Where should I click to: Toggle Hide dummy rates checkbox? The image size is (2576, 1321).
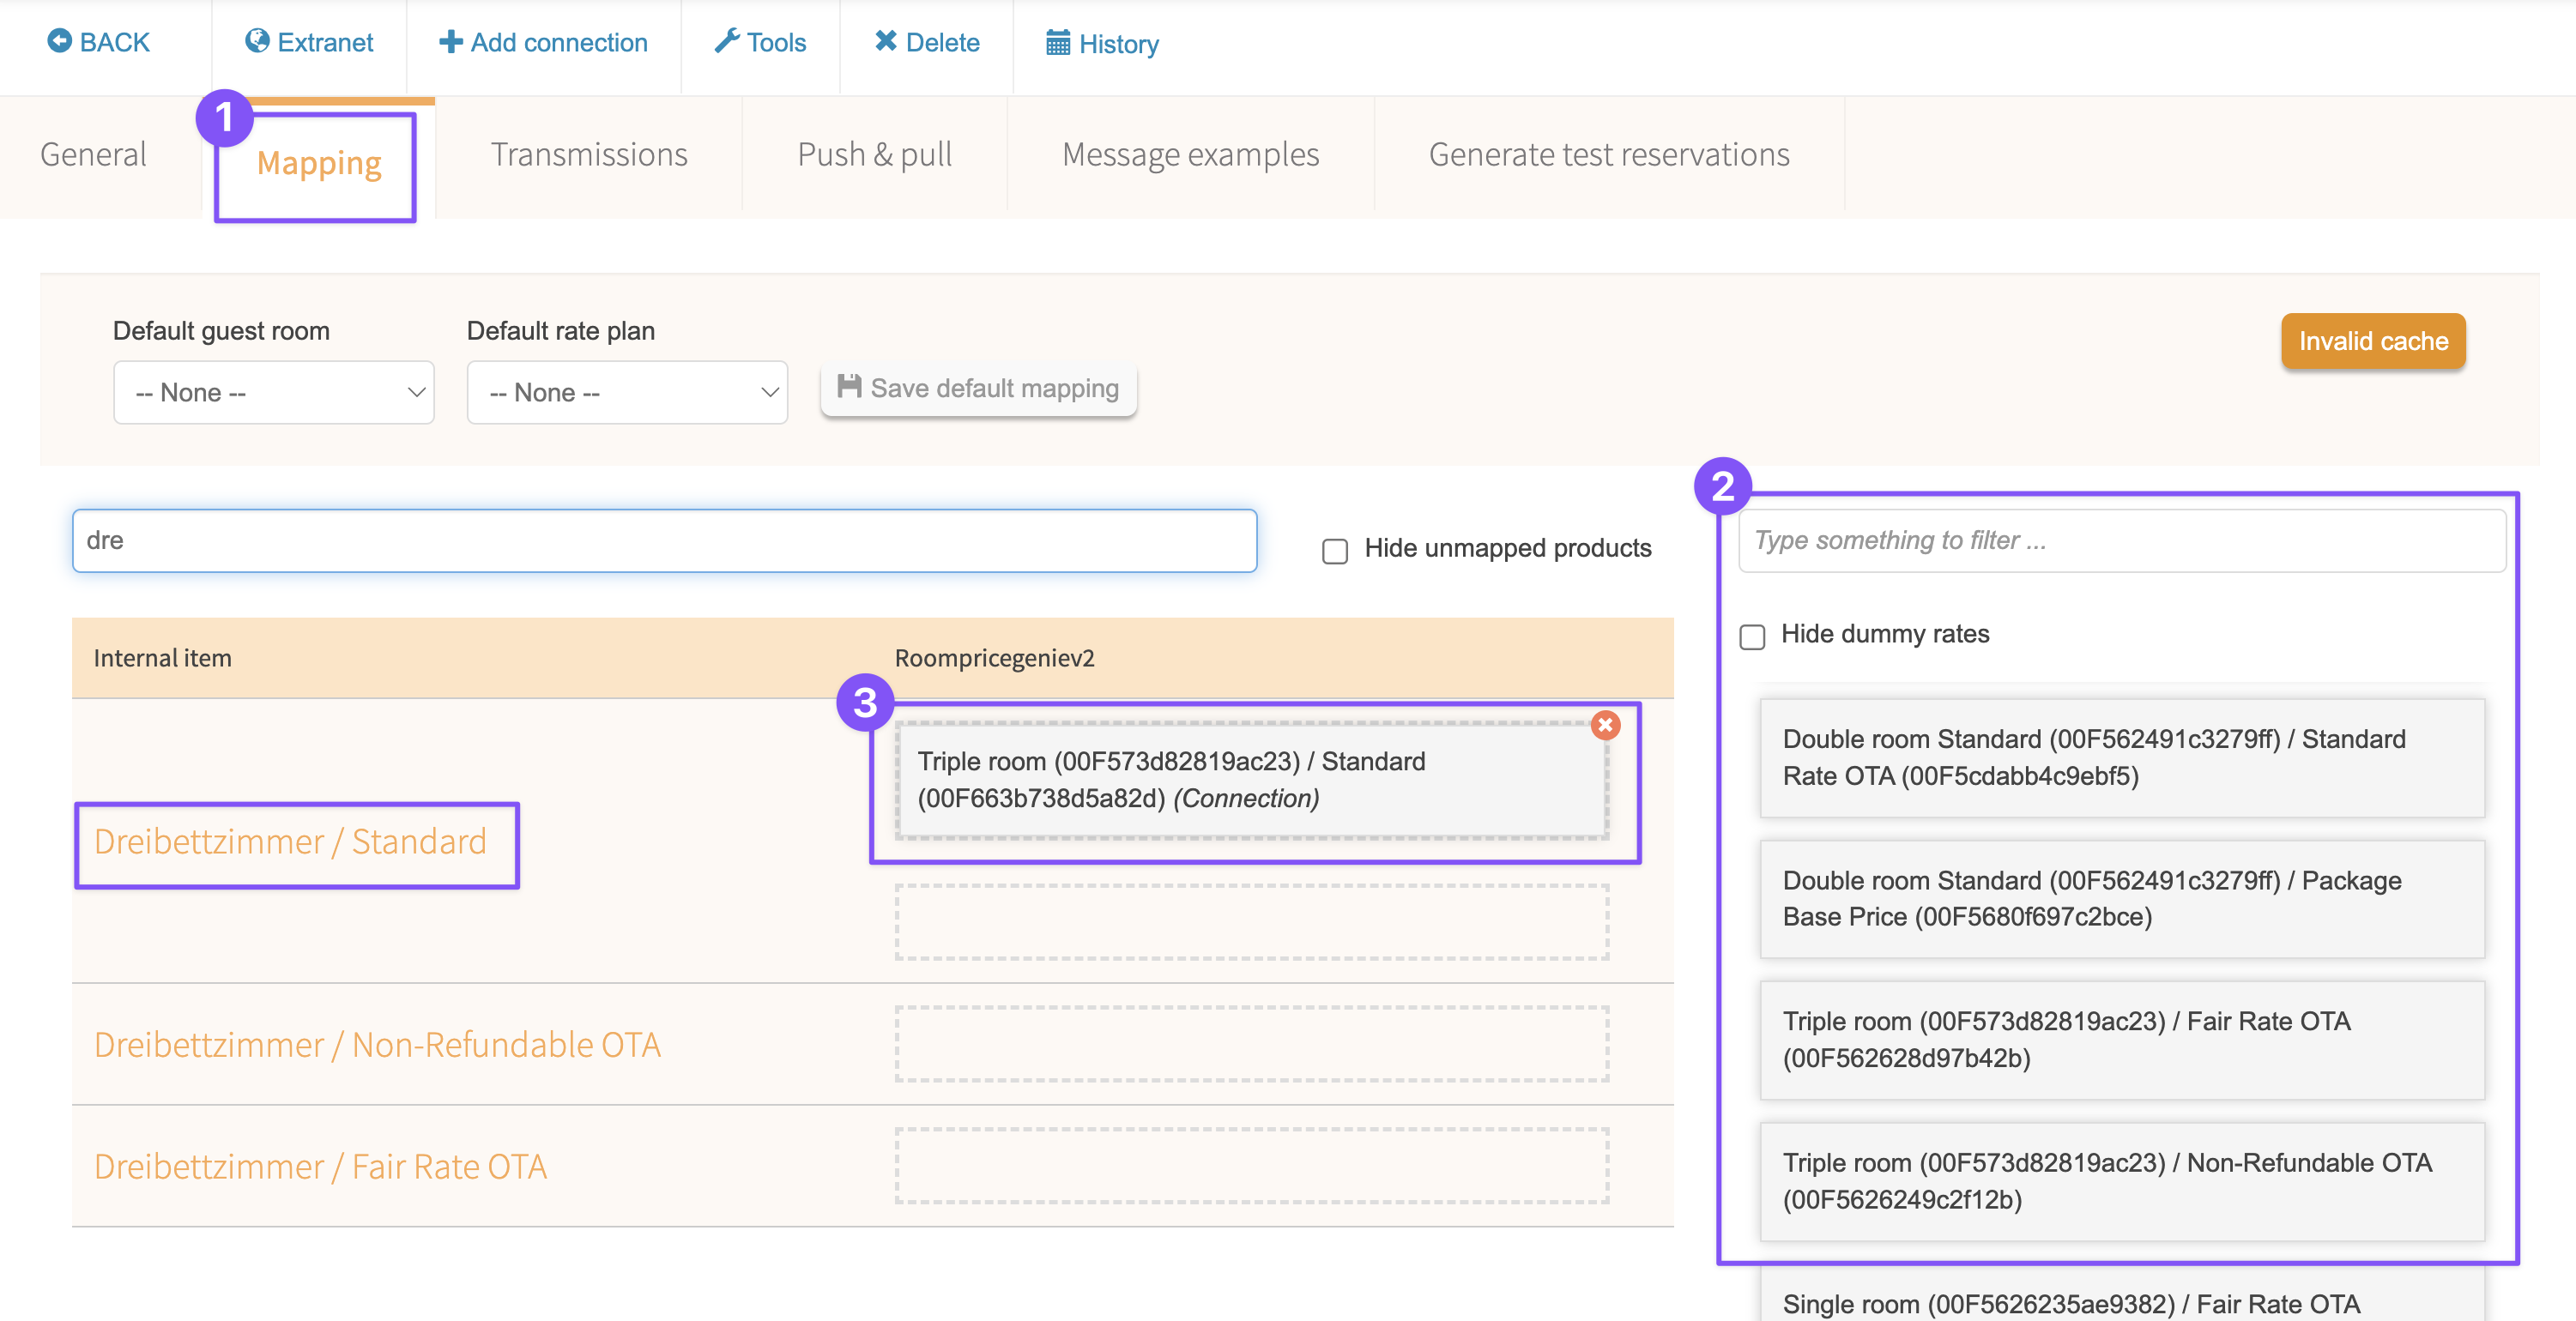pos(1752,637)
